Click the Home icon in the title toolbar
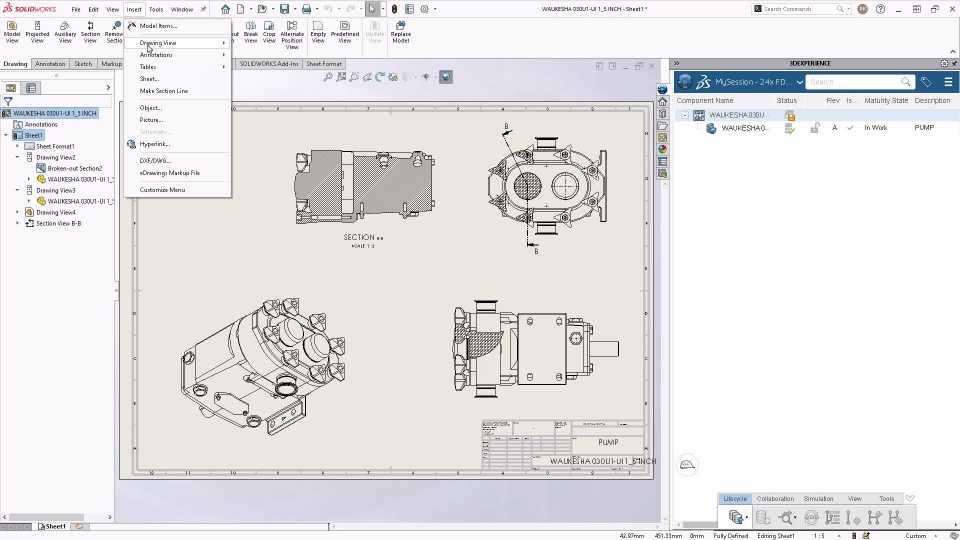The width and height of the screenshot is (960, 540). pos(225,9)
